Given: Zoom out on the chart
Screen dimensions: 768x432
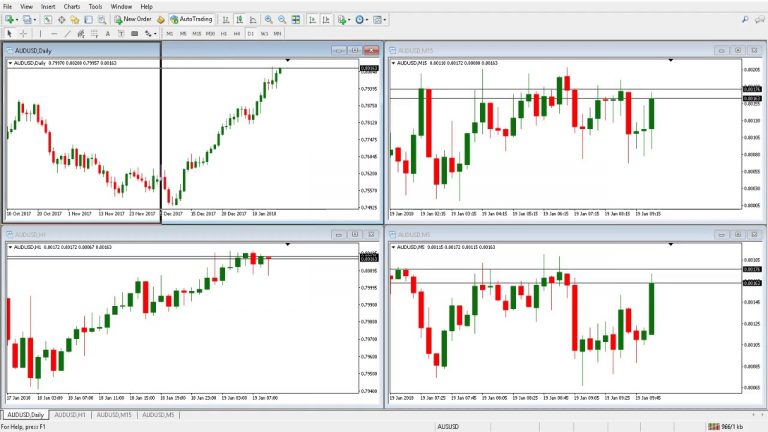Looking at the screenshot, I should click(283, 19).
